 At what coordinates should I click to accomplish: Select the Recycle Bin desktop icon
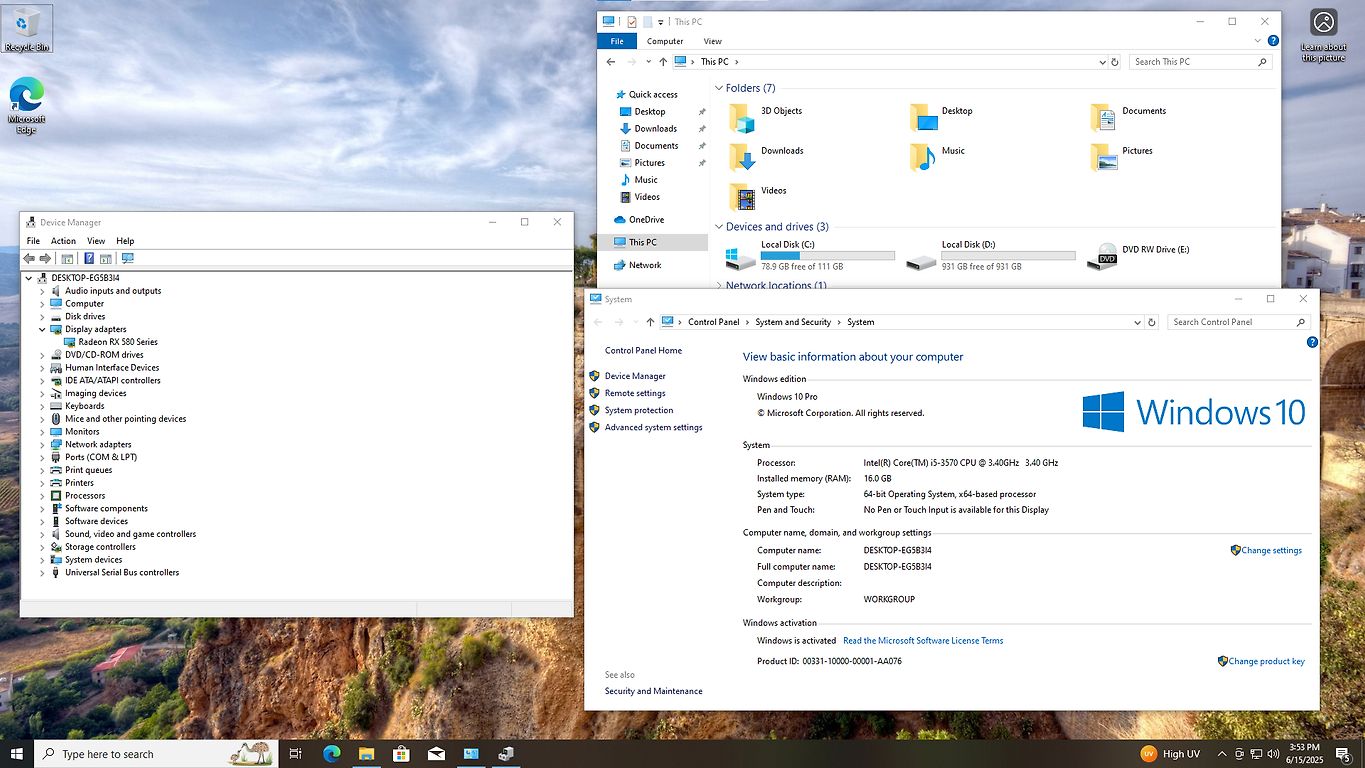click(x=27, y=28)
